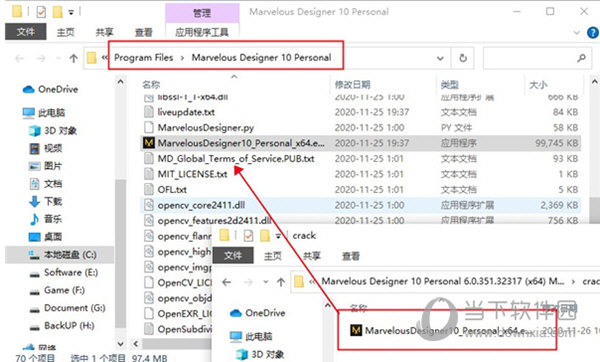The width and height of the screenshot is (600, 362).
Task: Click the opencv_core2411.dll file icon
Action: coord(148,205)
